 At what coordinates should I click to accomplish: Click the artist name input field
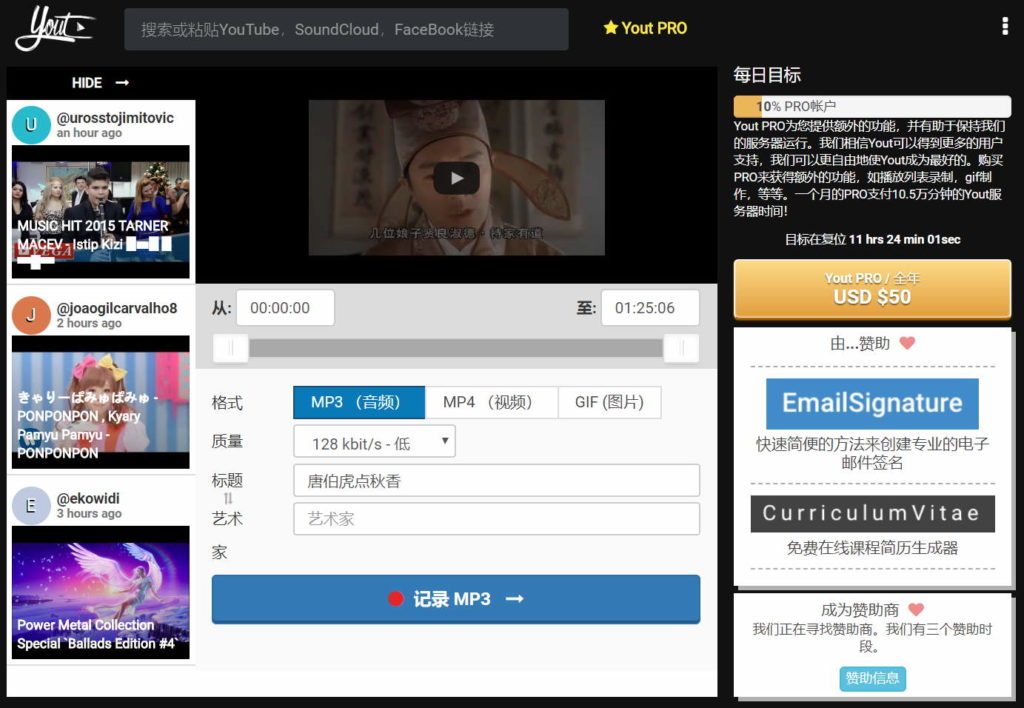tap(496, 519)
